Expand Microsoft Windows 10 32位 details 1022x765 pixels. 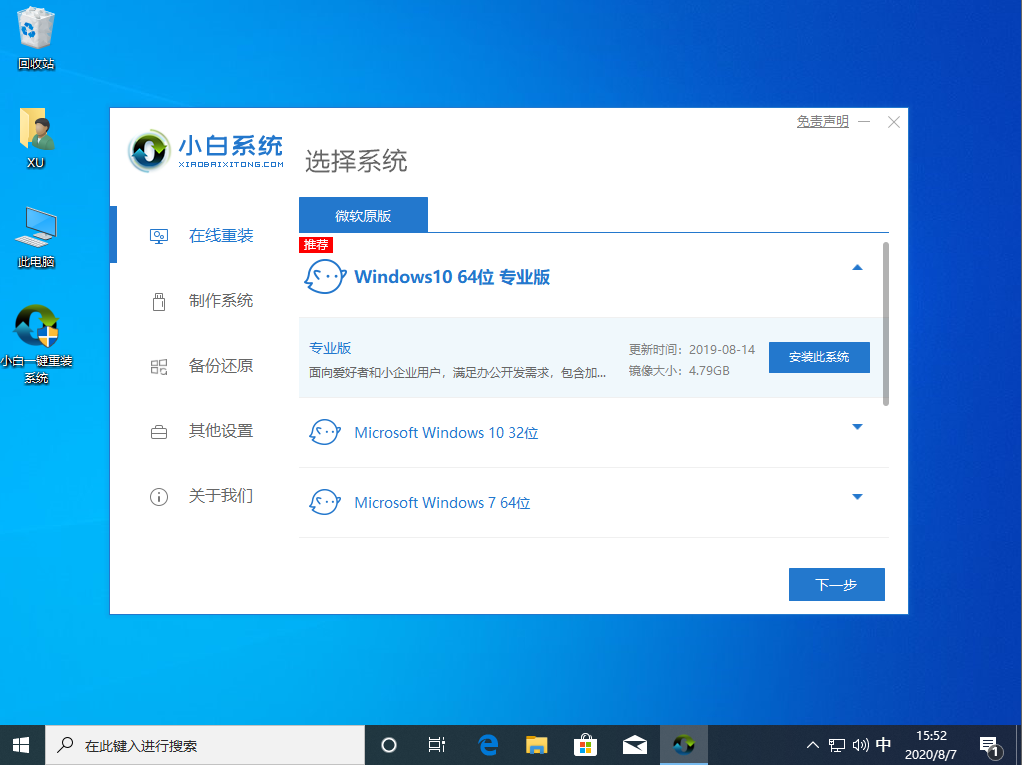pos(857,427)
